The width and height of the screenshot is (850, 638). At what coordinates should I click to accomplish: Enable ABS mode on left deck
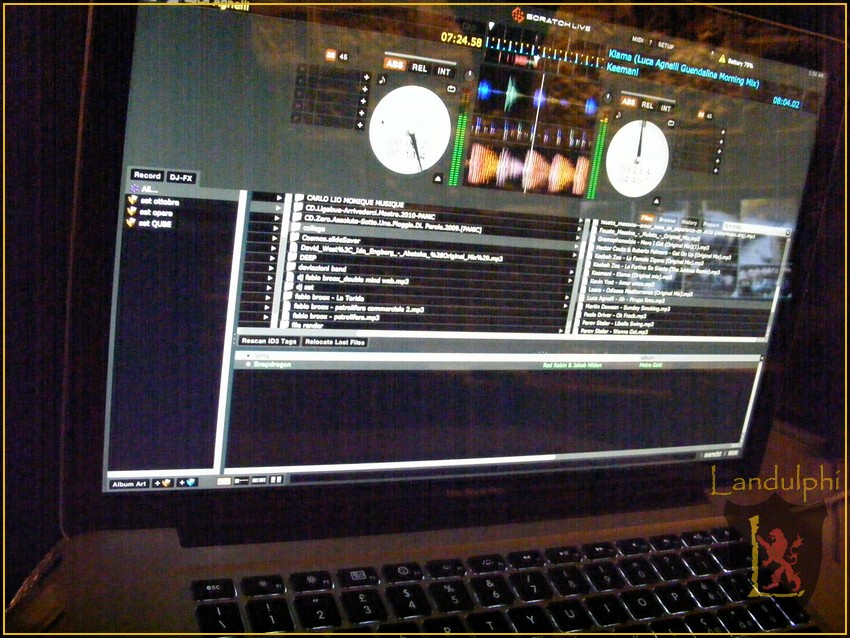(394, 65)
